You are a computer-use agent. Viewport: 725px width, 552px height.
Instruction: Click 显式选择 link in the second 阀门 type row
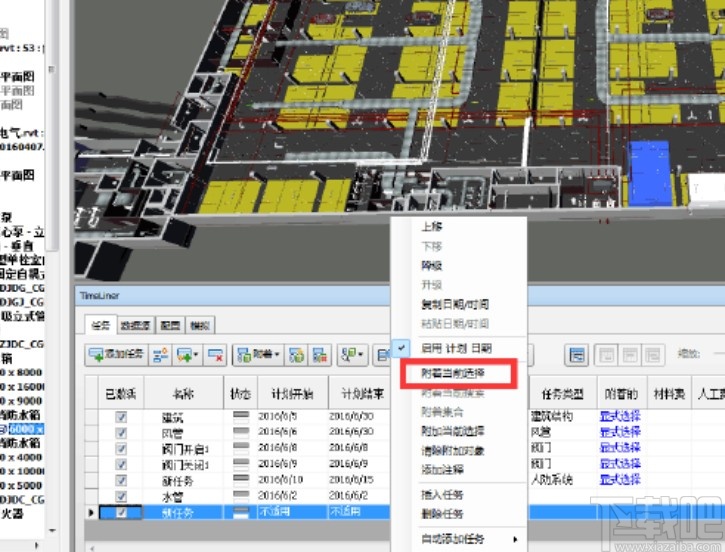(620, 463)
